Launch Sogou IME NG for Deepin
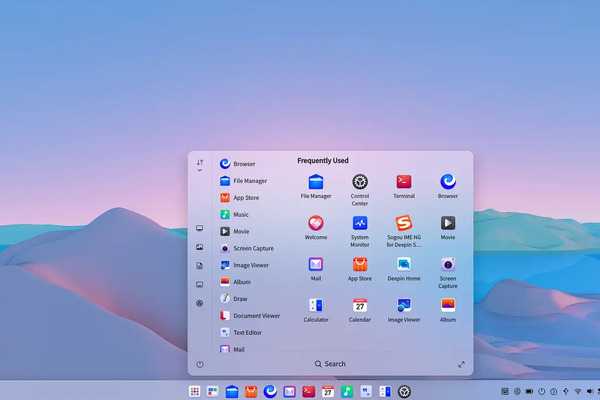The height and width of the screenshot is (400, 600). (404, 231)
